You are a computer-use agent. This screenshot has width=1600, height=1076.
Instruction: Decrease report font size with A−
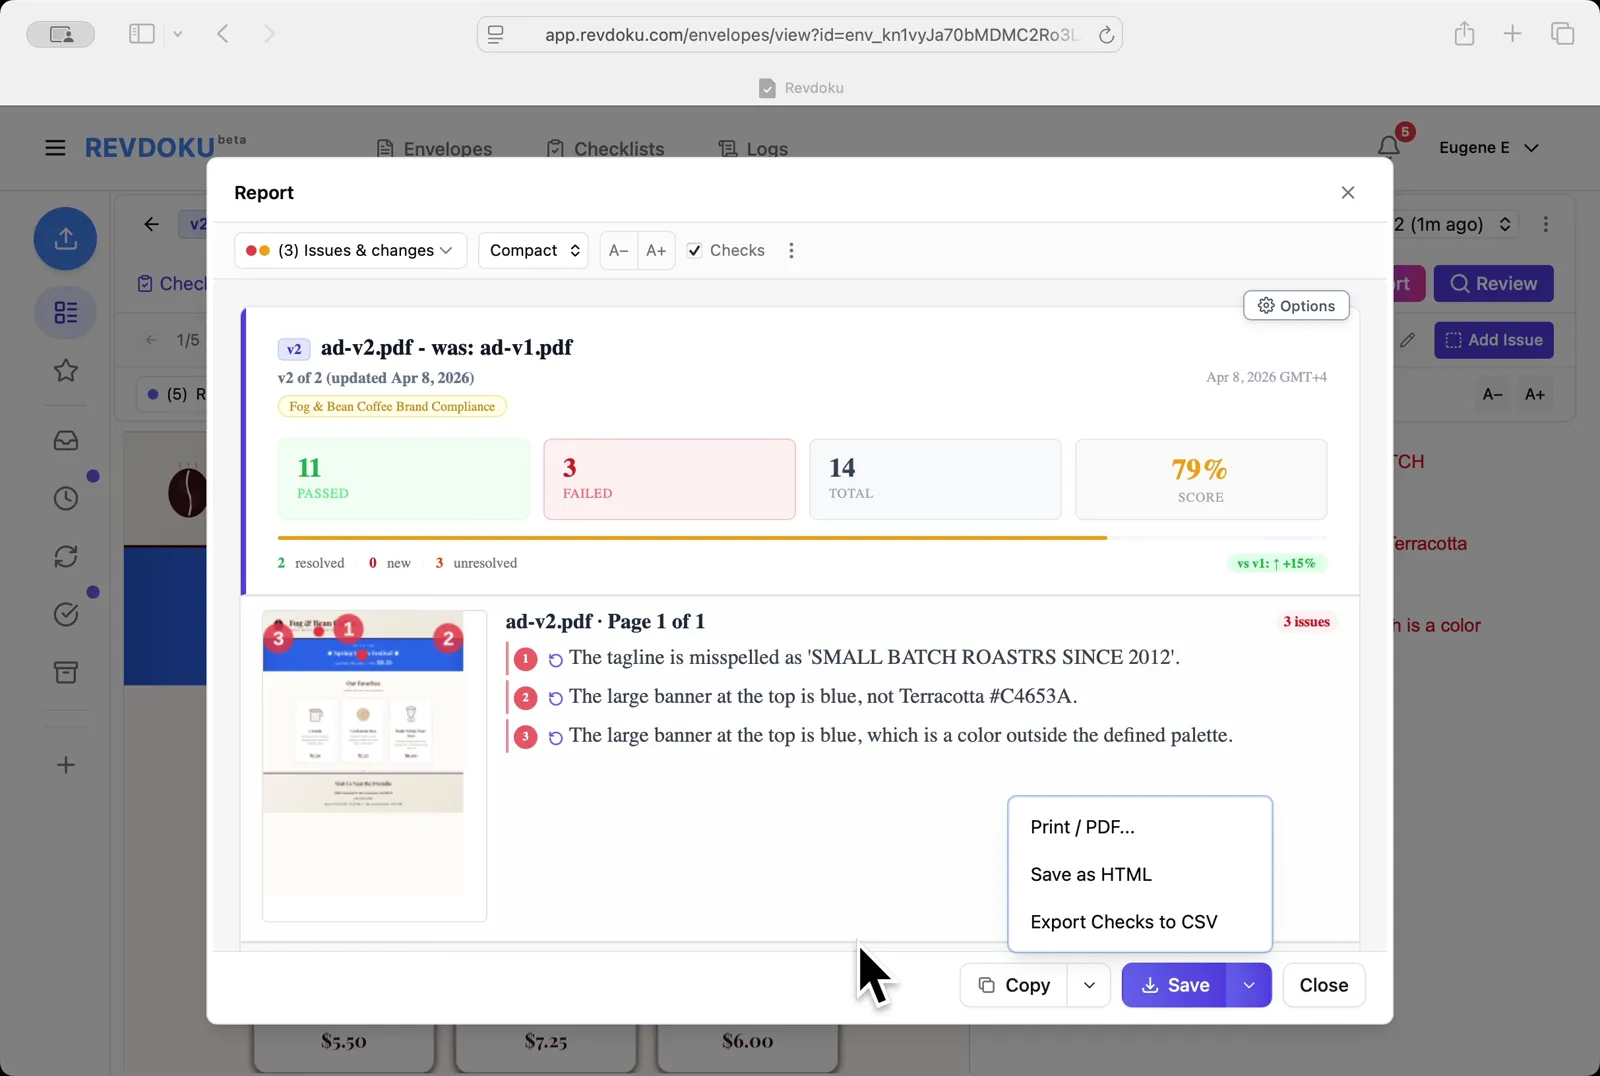(x=619, y=251)
